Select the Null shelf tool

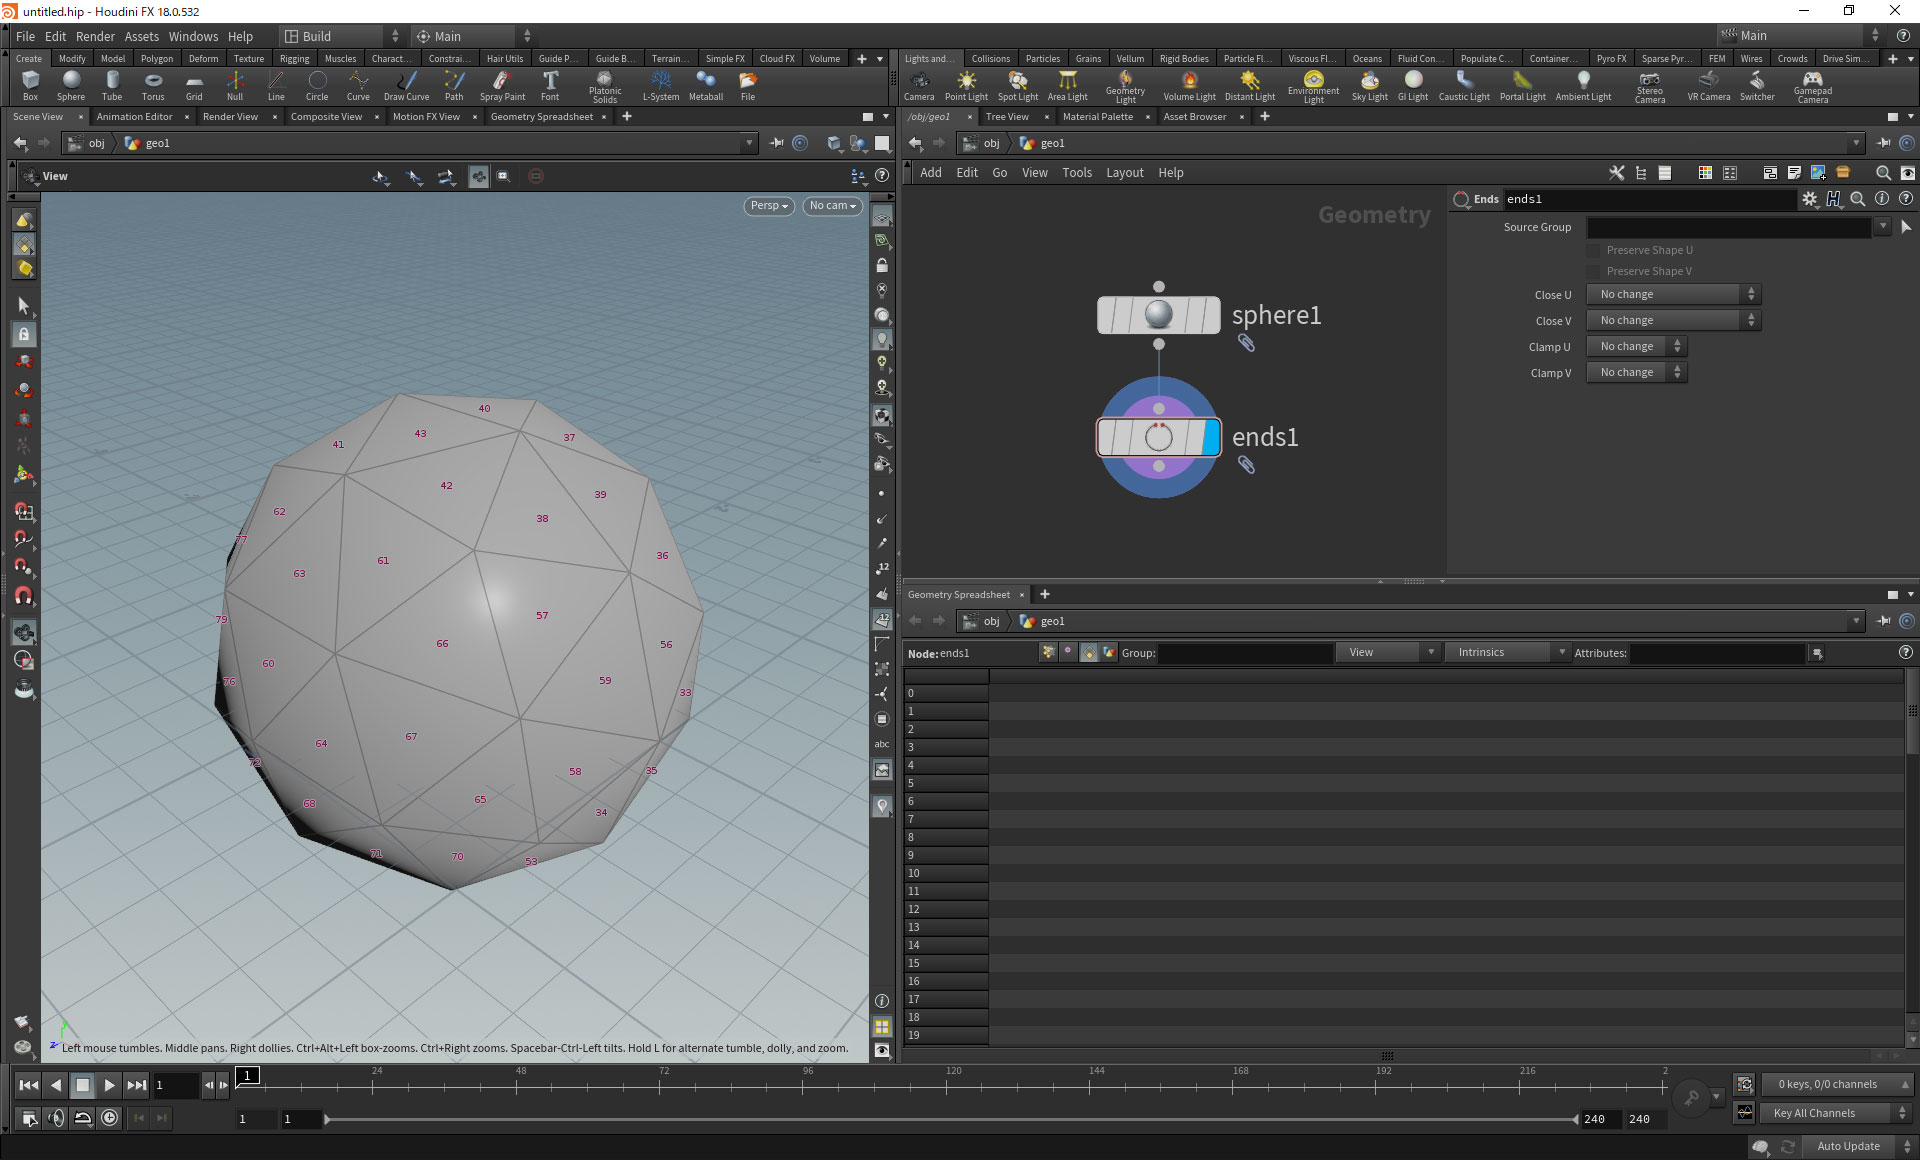click(x=235, y=86)
